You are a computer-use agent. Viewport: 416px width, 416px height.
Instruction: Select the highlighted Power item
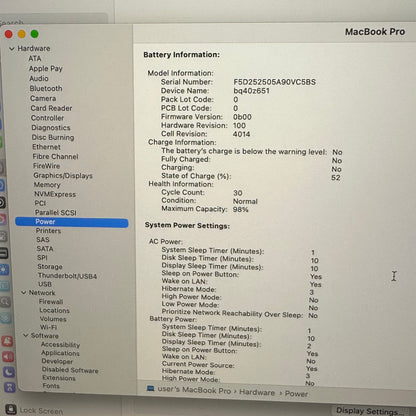pyautogui.click(x=72, y=222)
